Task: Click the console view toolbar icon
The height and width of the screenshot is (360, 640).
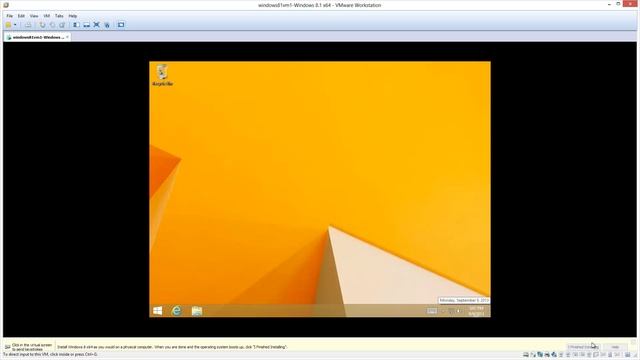Action: point(121,25)
